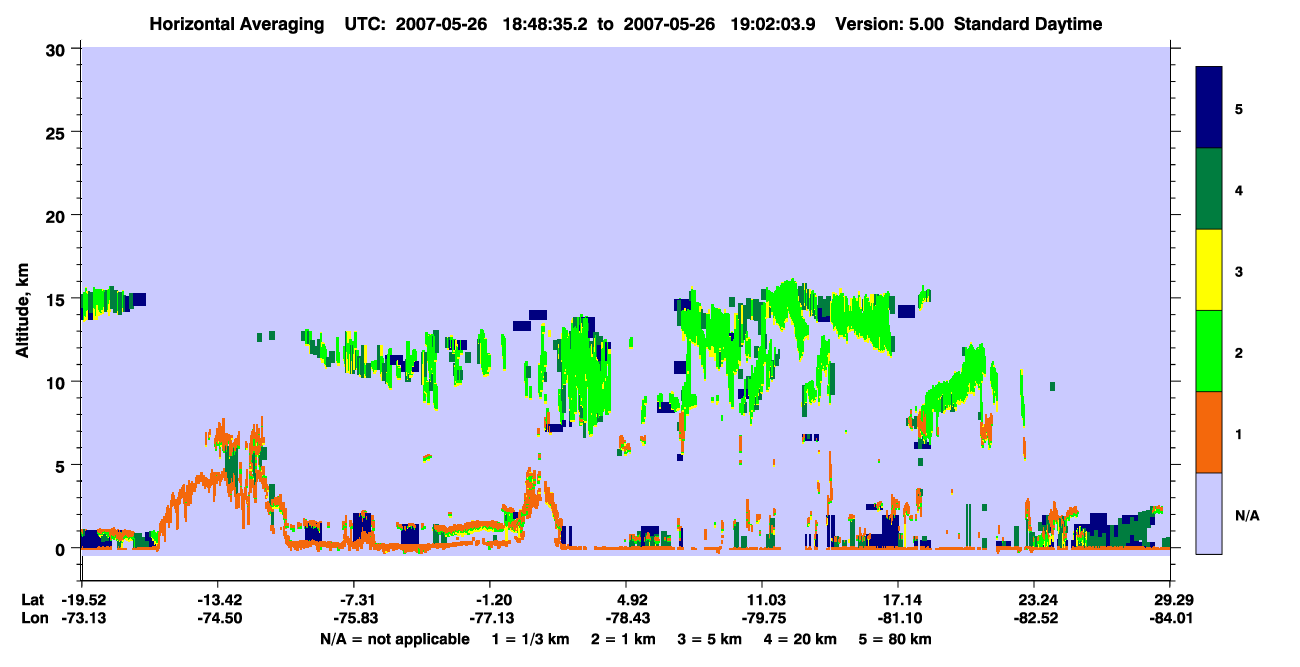Screen dimensions: 1300x667
Task: Click the 'Lon' row label
Action: [34, 618]
